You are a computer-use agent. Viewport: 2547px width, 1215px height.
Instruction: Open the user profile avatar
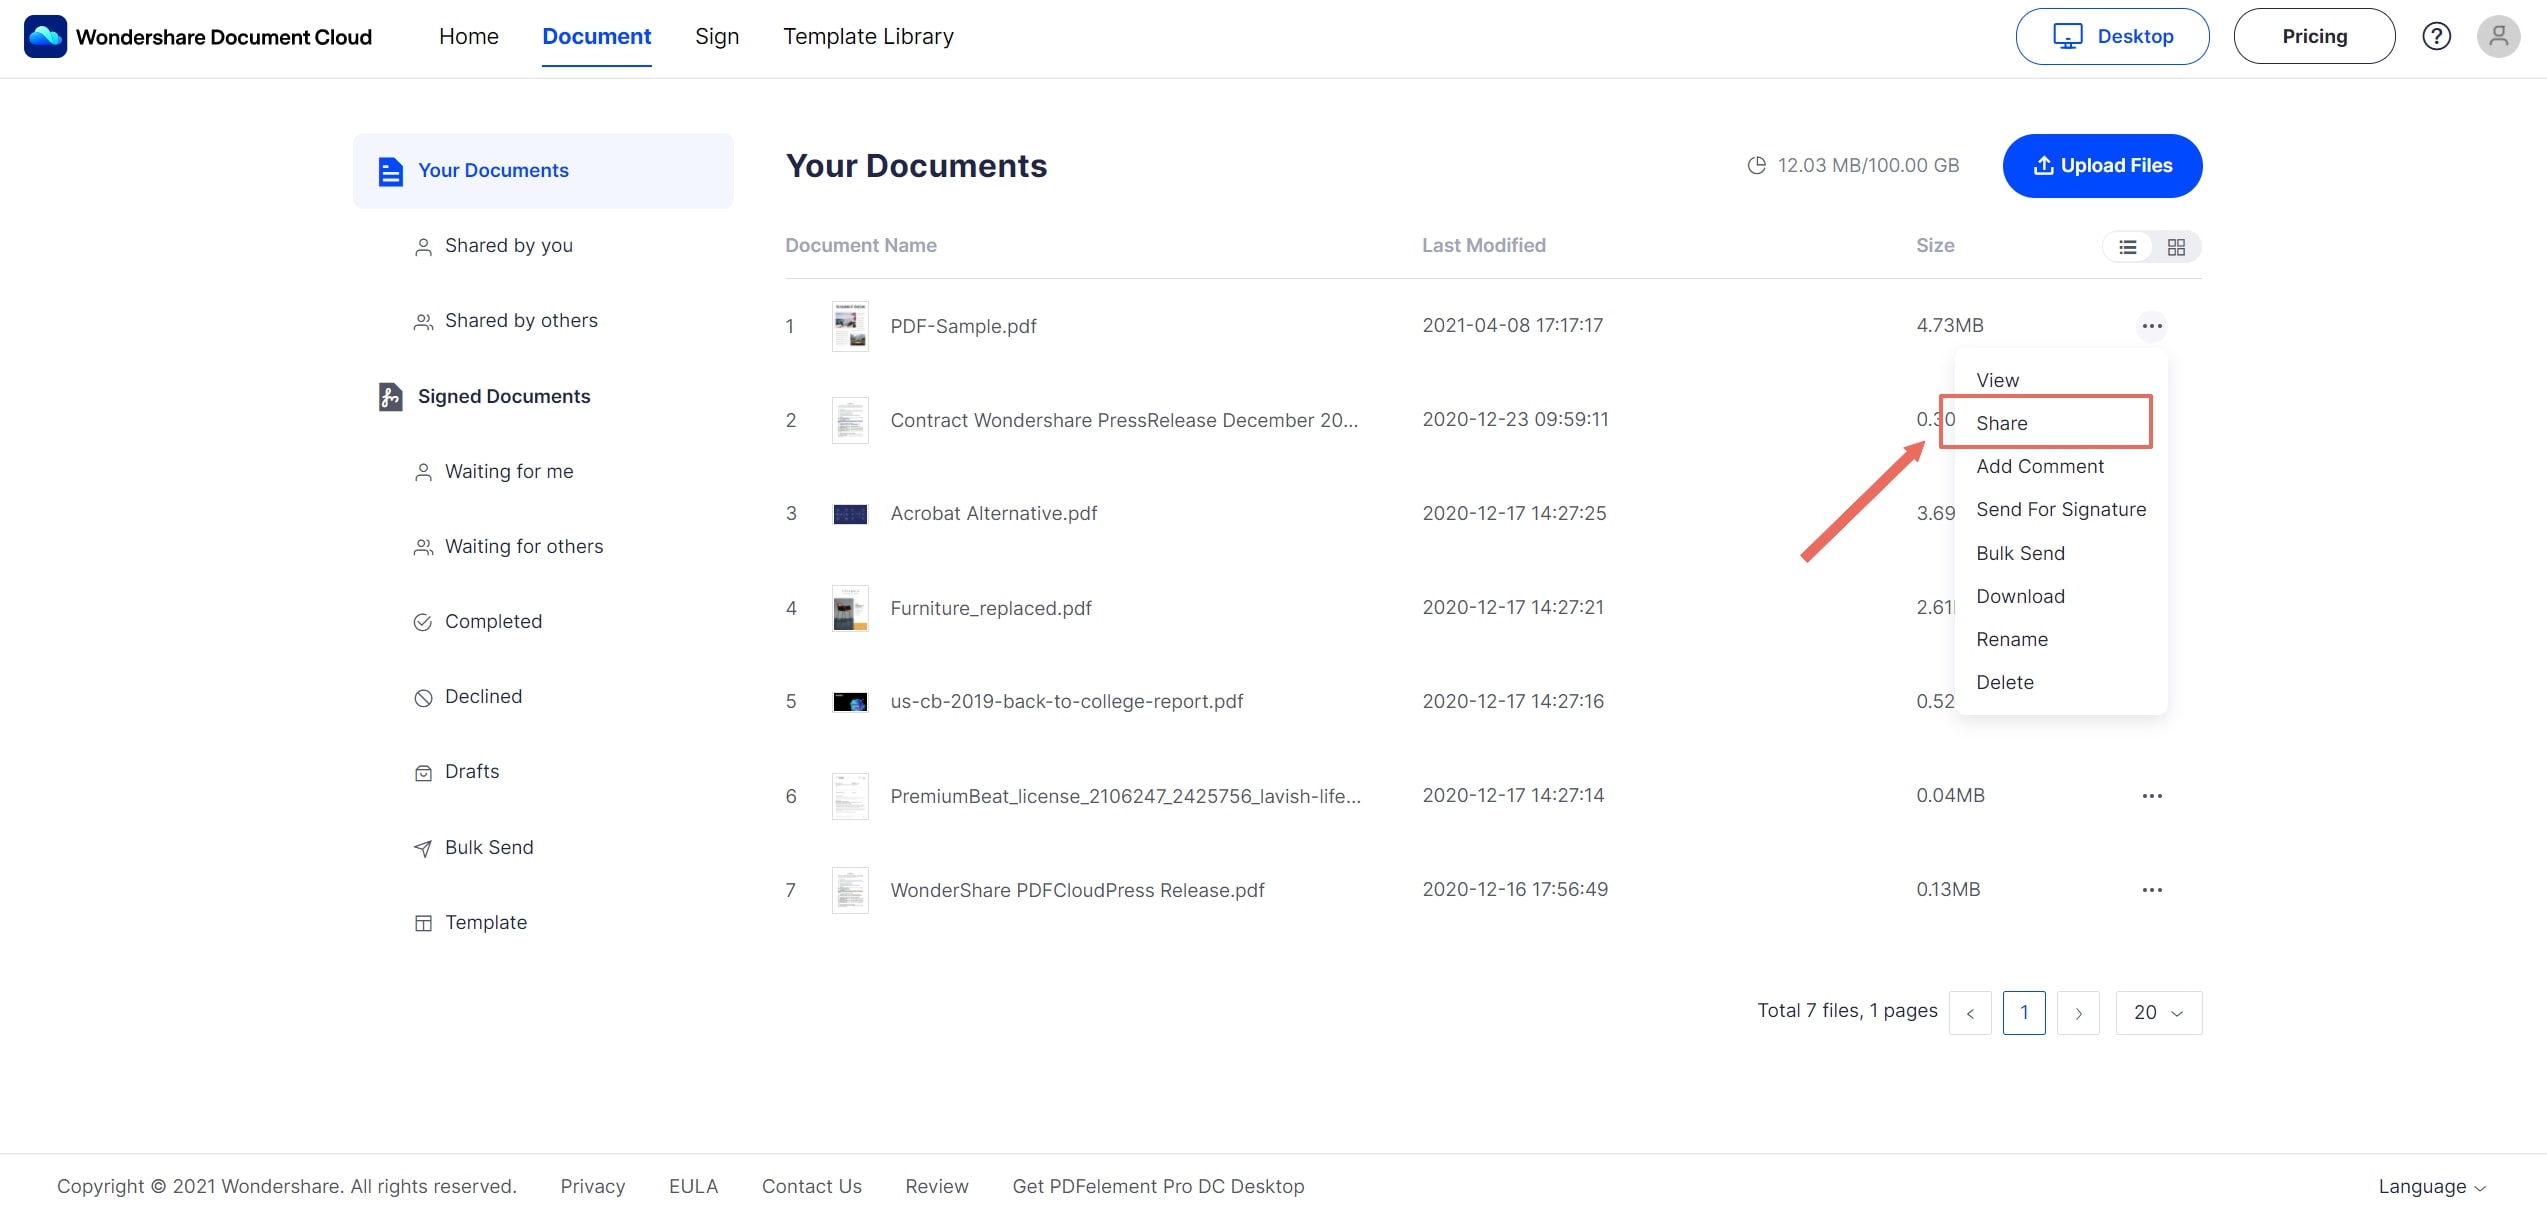tap(2498, 36)
